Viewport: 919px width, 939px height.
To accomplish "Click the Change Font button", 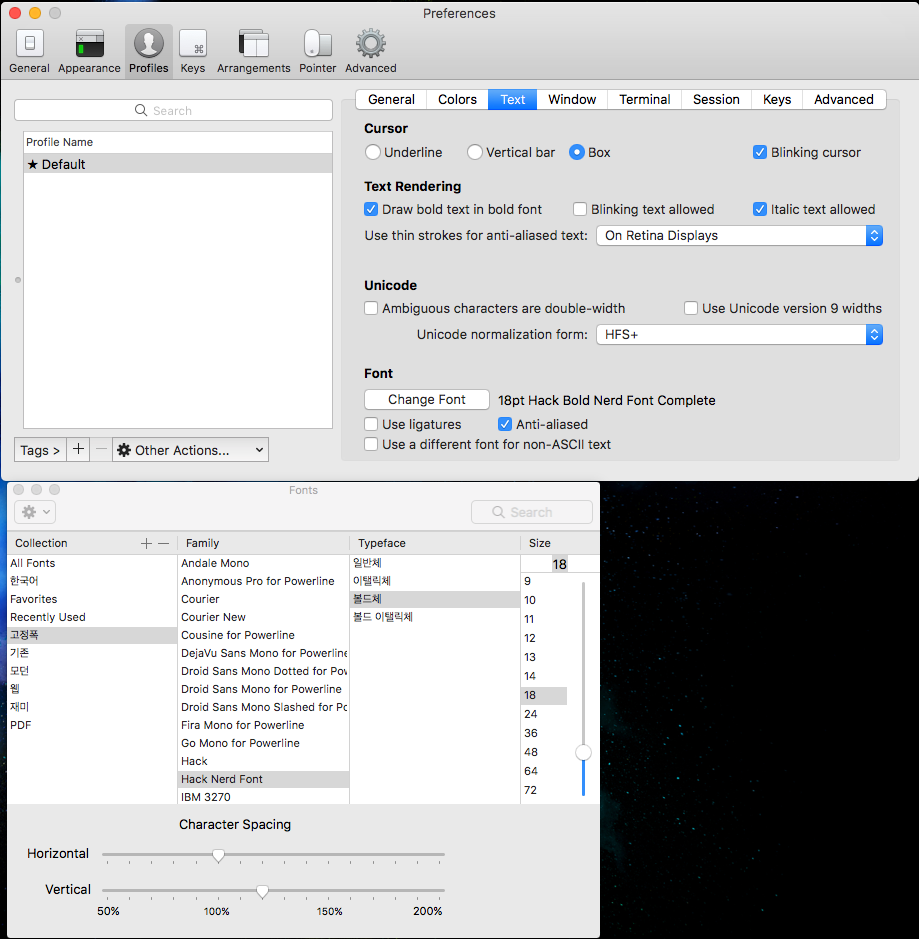I will tap(427, 400).
